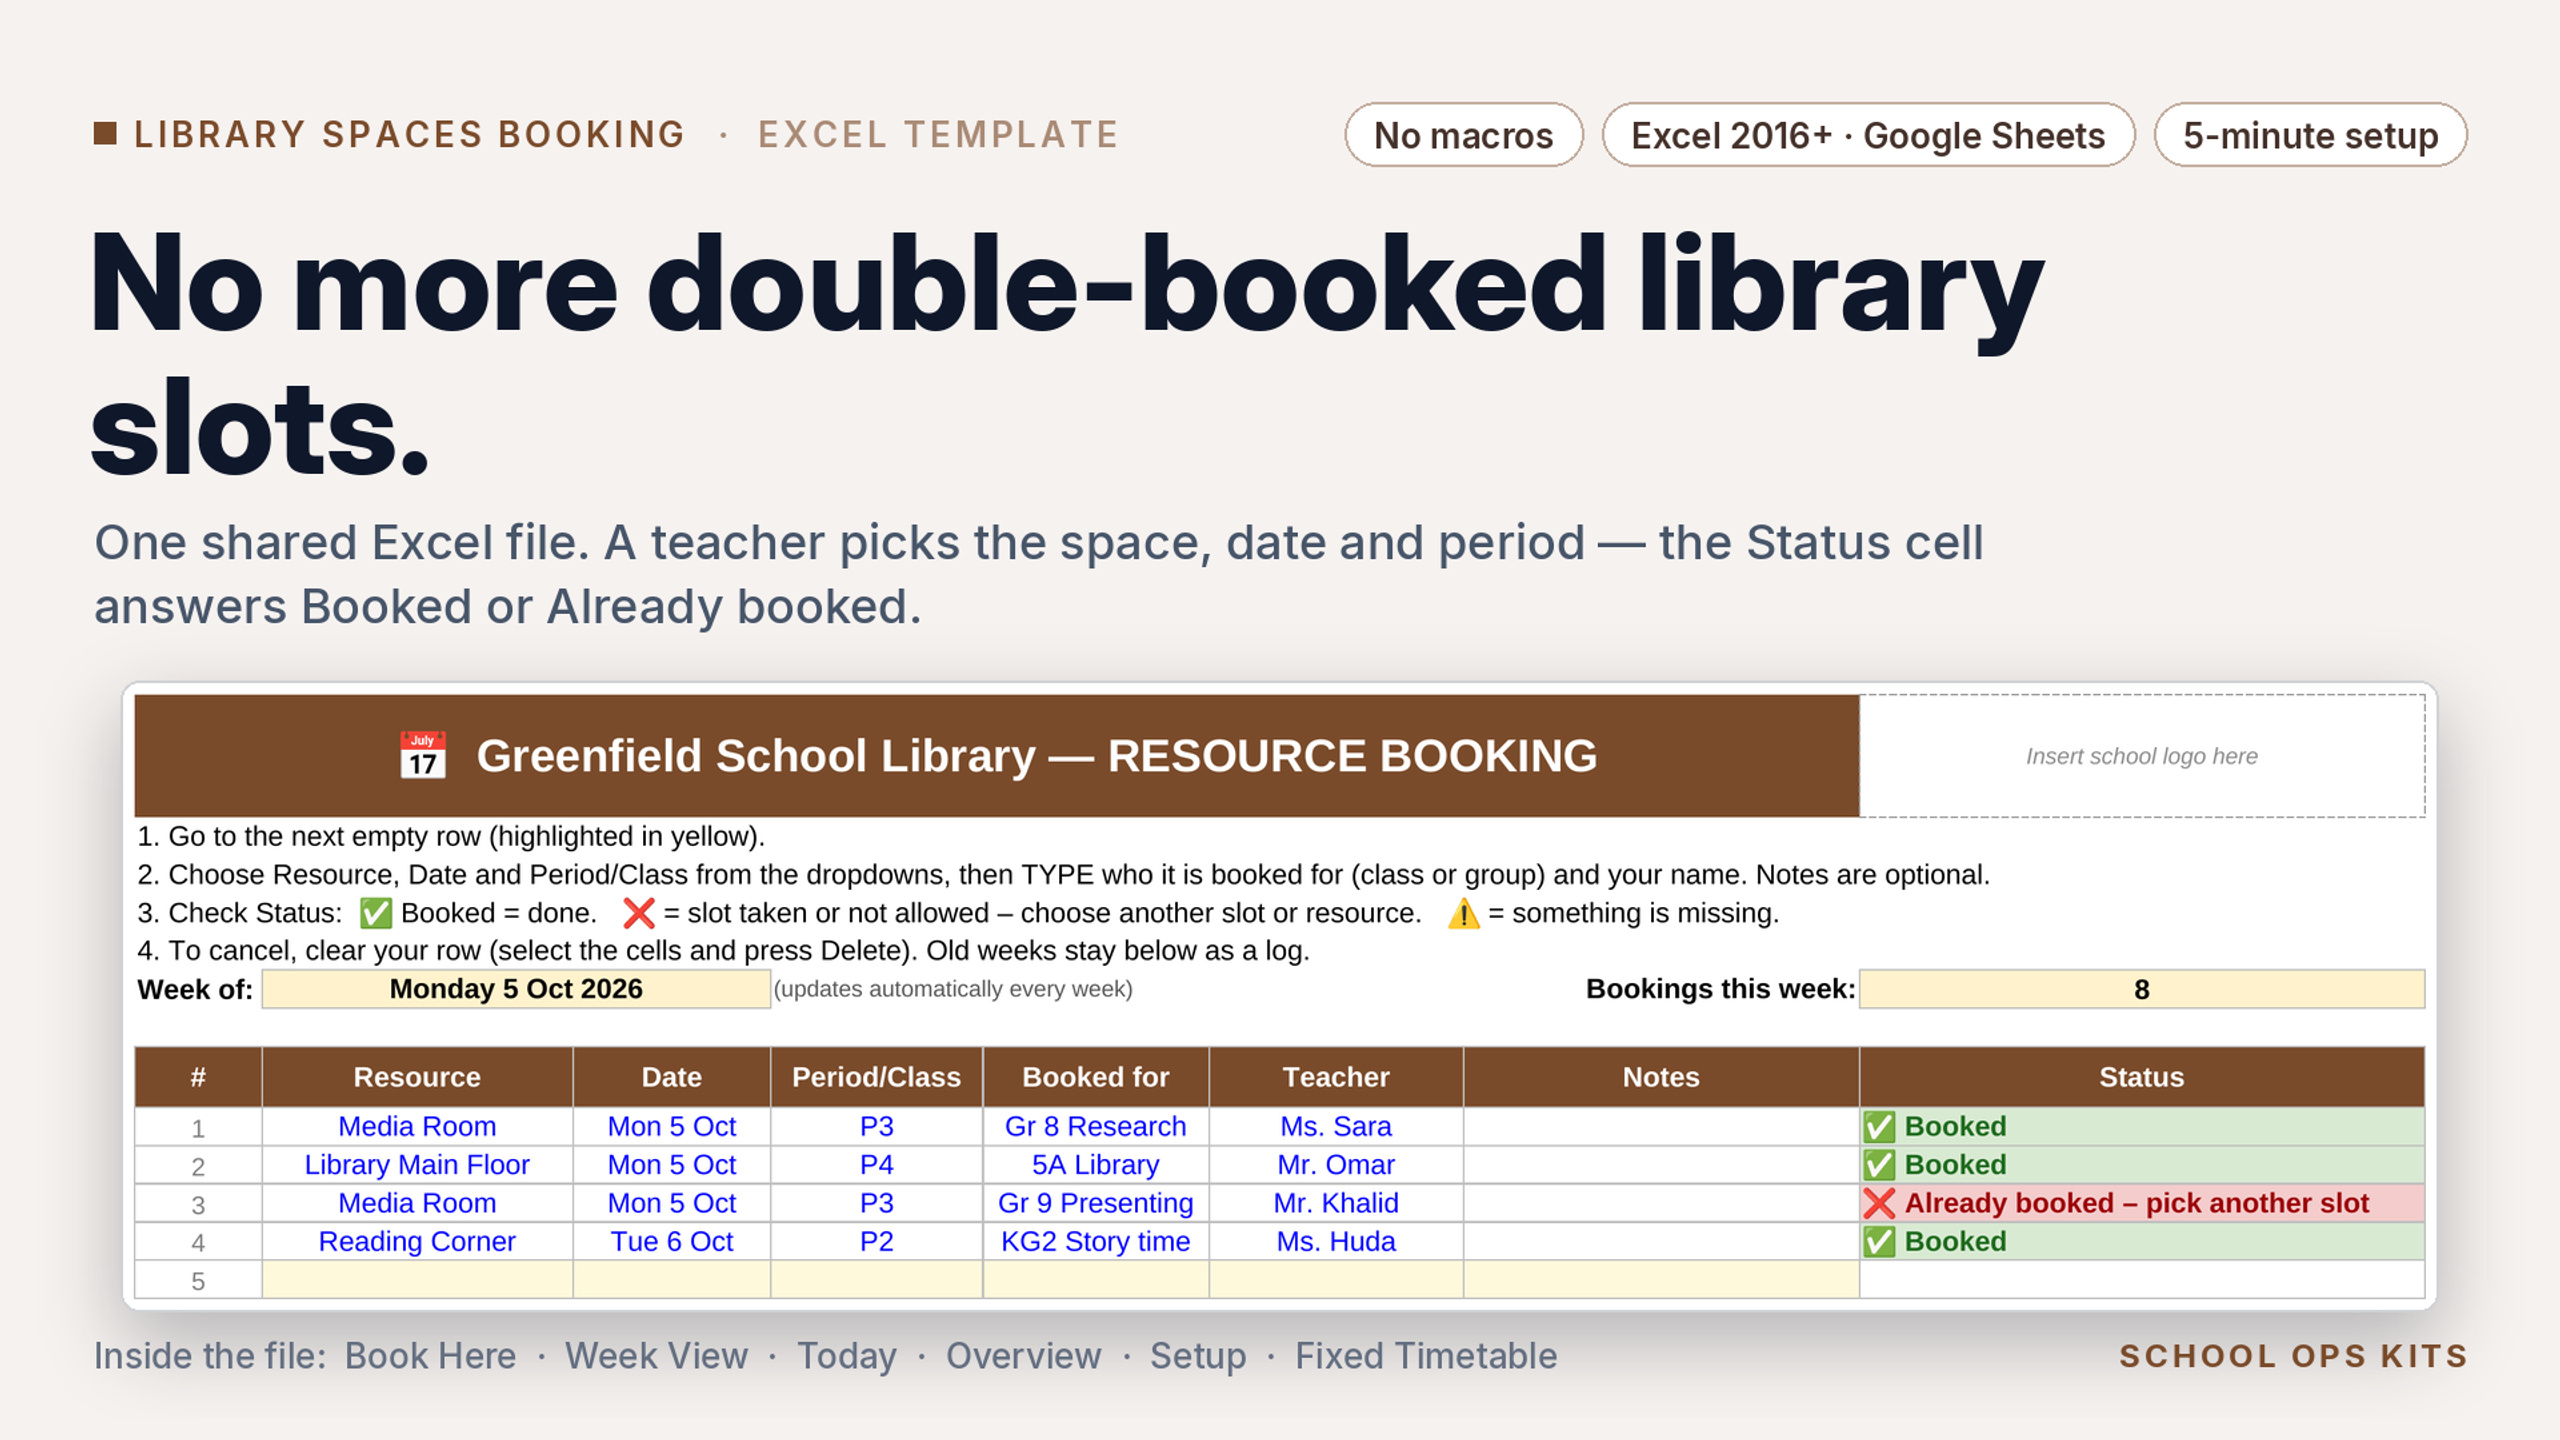Click the Reading Corner resource cell

point(417,1242)
